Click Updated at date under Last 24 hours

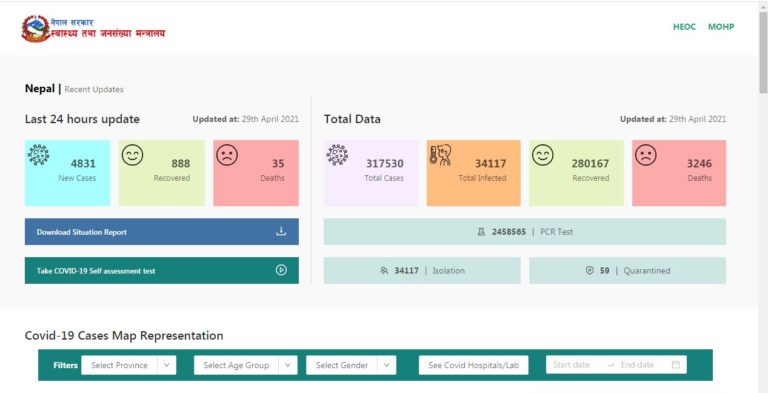[x=245, y=119]
